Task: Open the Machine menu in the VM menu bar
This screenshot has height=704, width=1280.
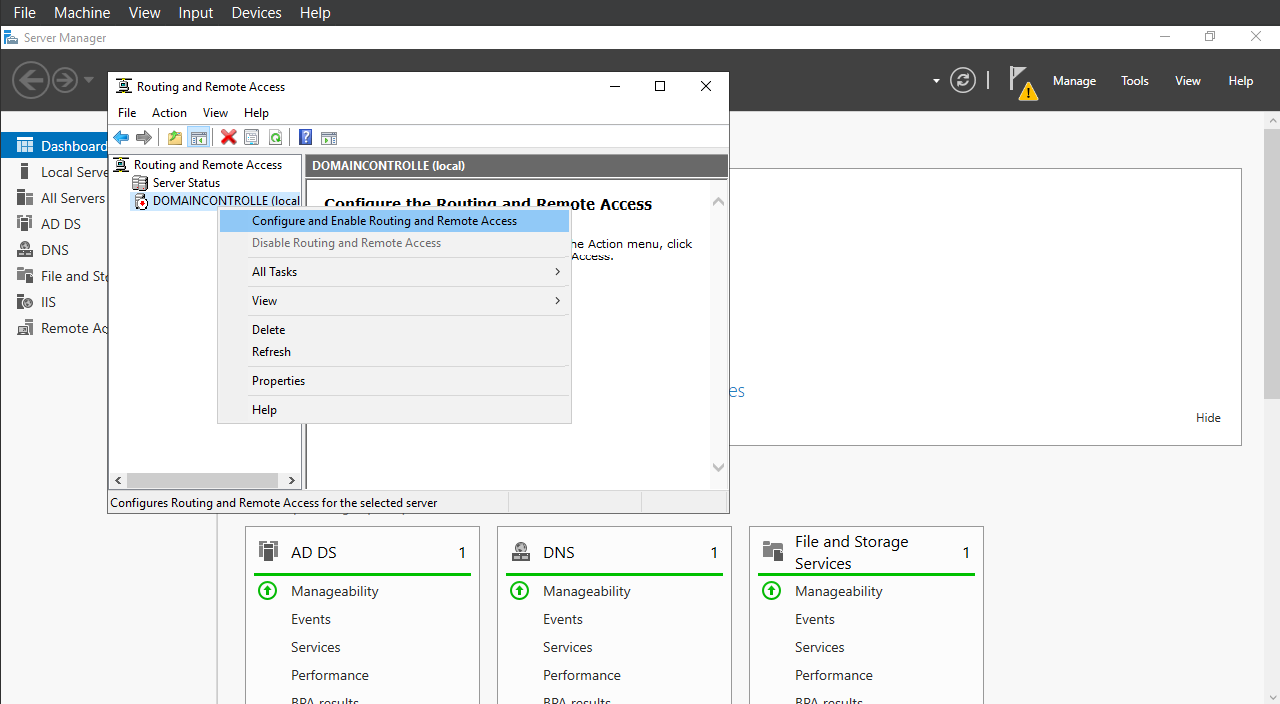Action: [82, 13]
